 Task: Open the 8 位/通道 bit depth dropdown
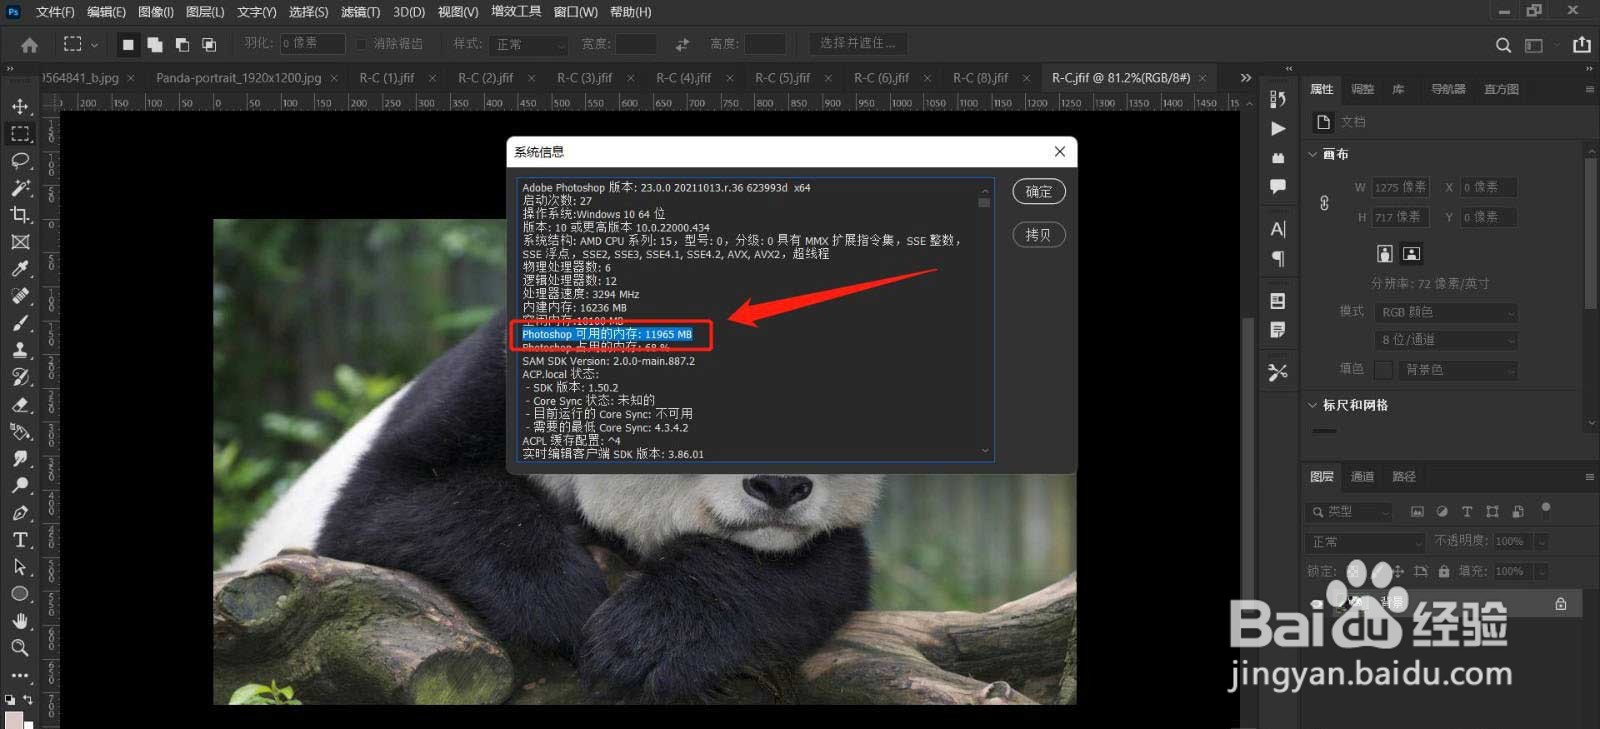click(1446, 340)
